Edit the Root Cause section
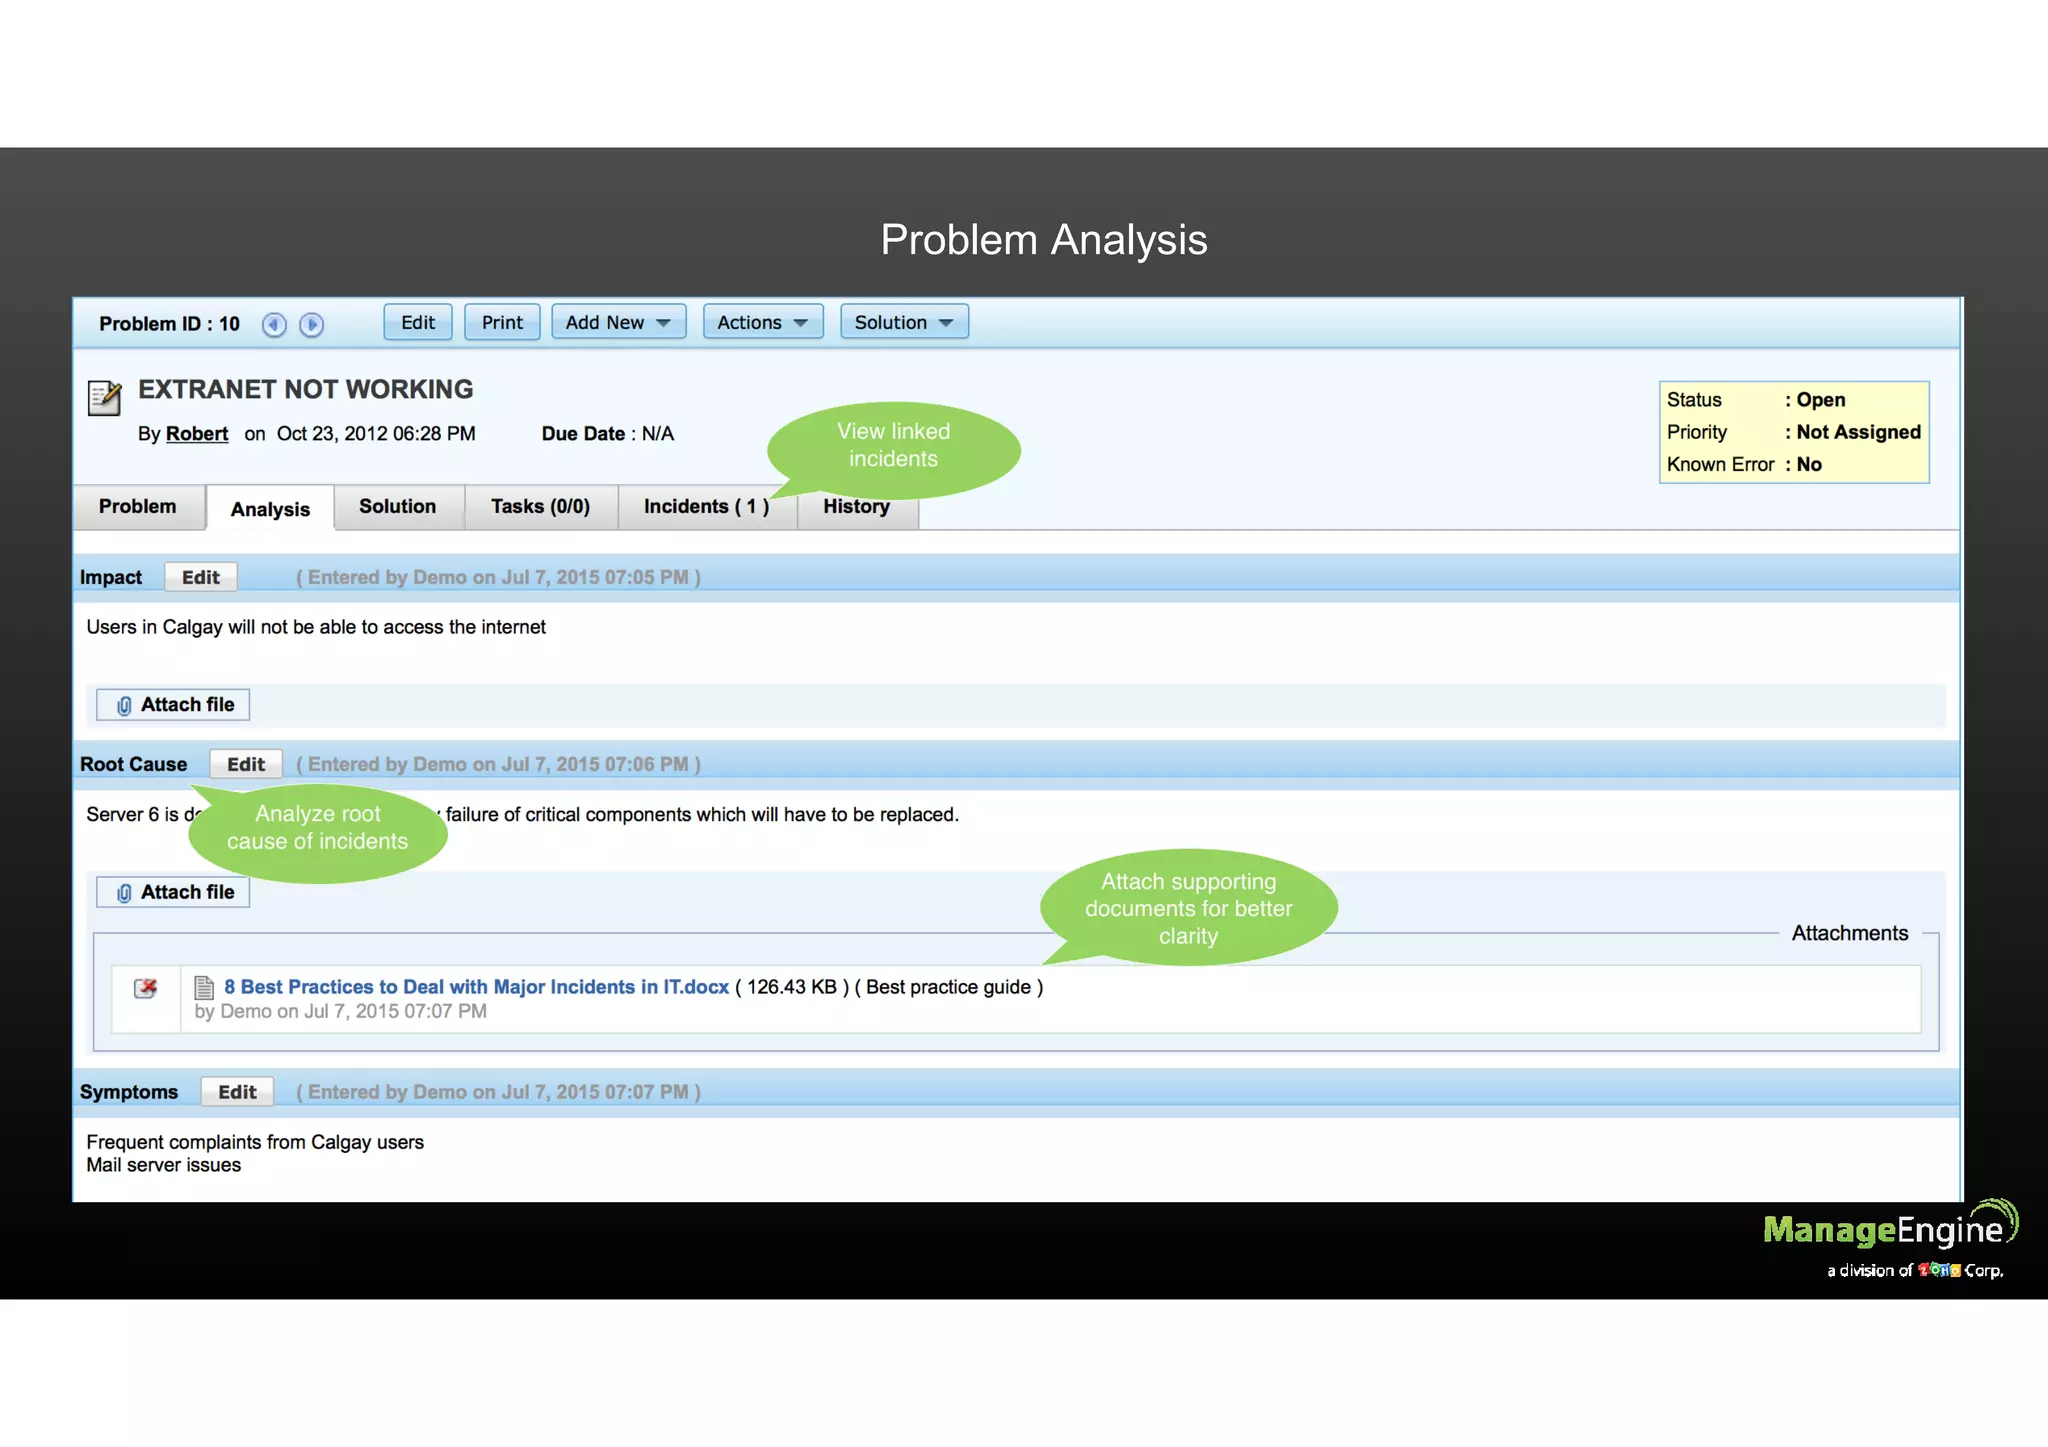This screenshot has height=1447, width=2048. click(x=246, y=764)
